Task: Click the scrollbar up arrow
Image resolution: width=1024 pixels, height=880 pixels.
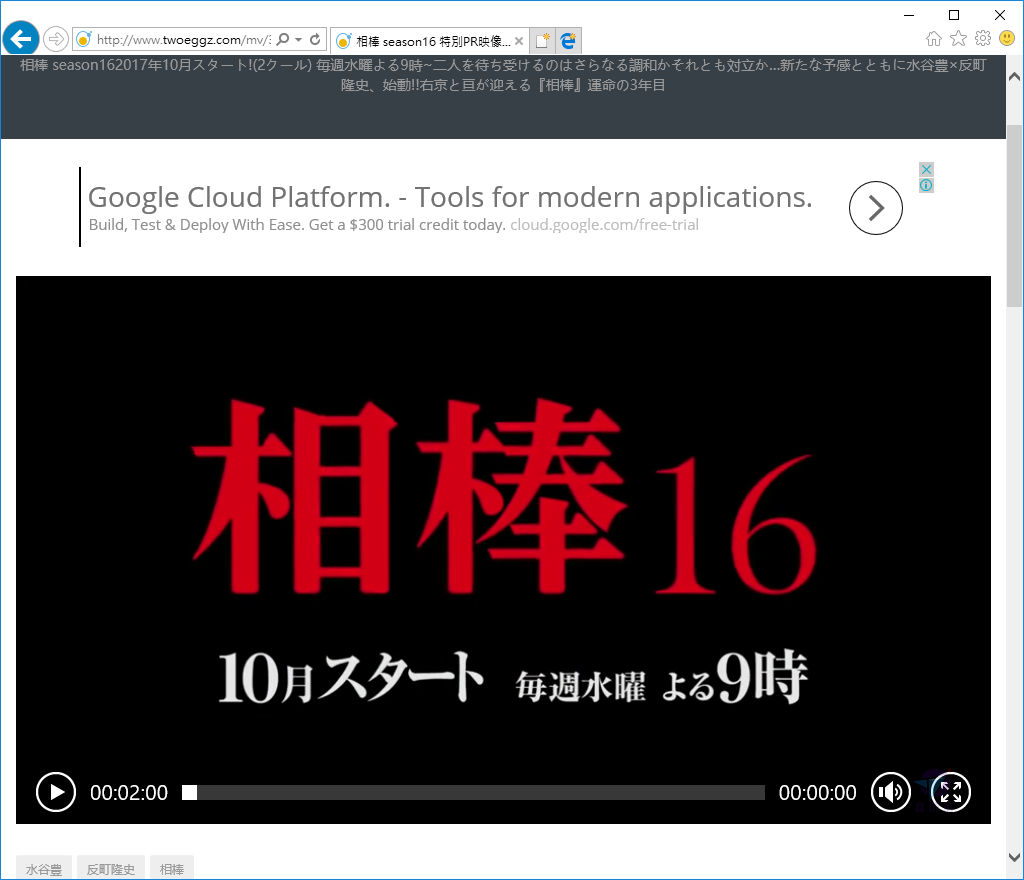Action: click(1014, 76)
